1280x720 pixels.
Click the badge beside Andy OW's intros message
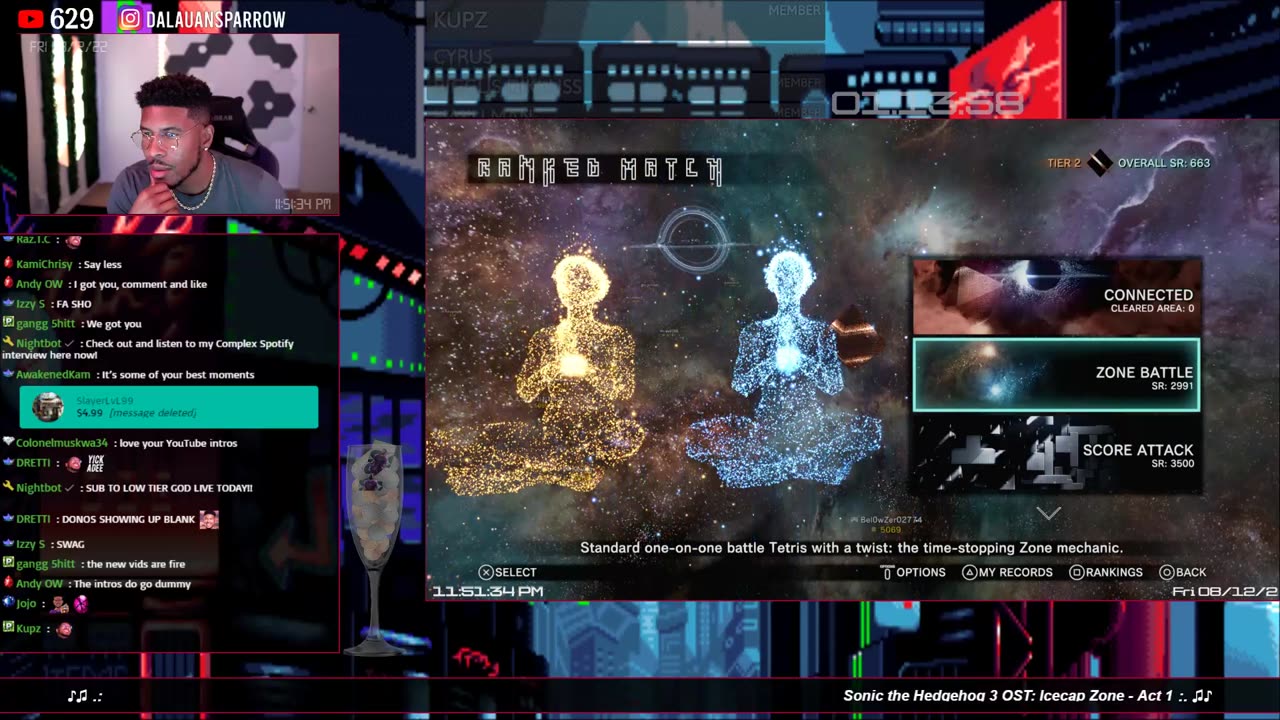[x=8, y=583]
